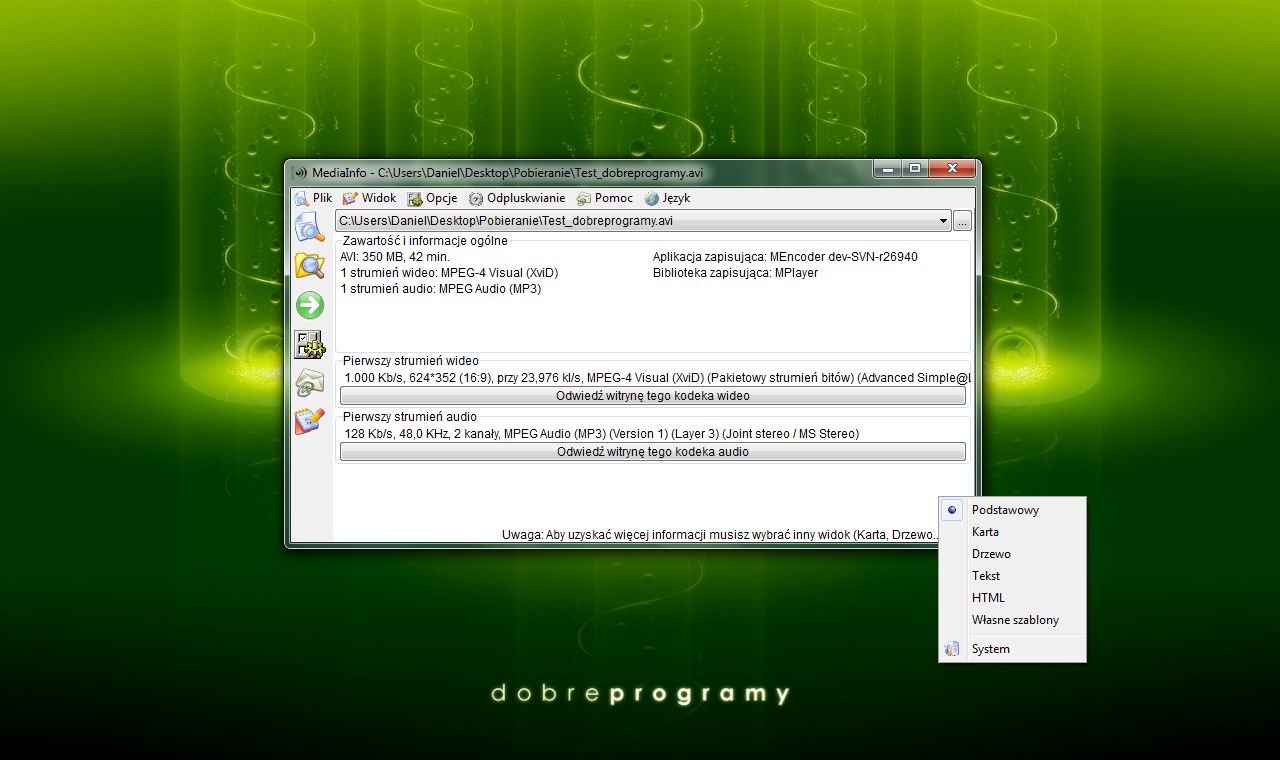
Task: Click the "Uwaga: Aby uzyskać więcej informacji" note
Action: tap(721, 535)
